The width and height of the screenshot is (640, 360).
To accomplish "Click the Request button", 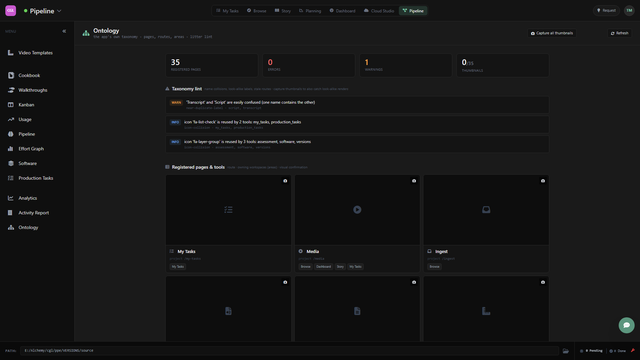I will click(607, 11).
